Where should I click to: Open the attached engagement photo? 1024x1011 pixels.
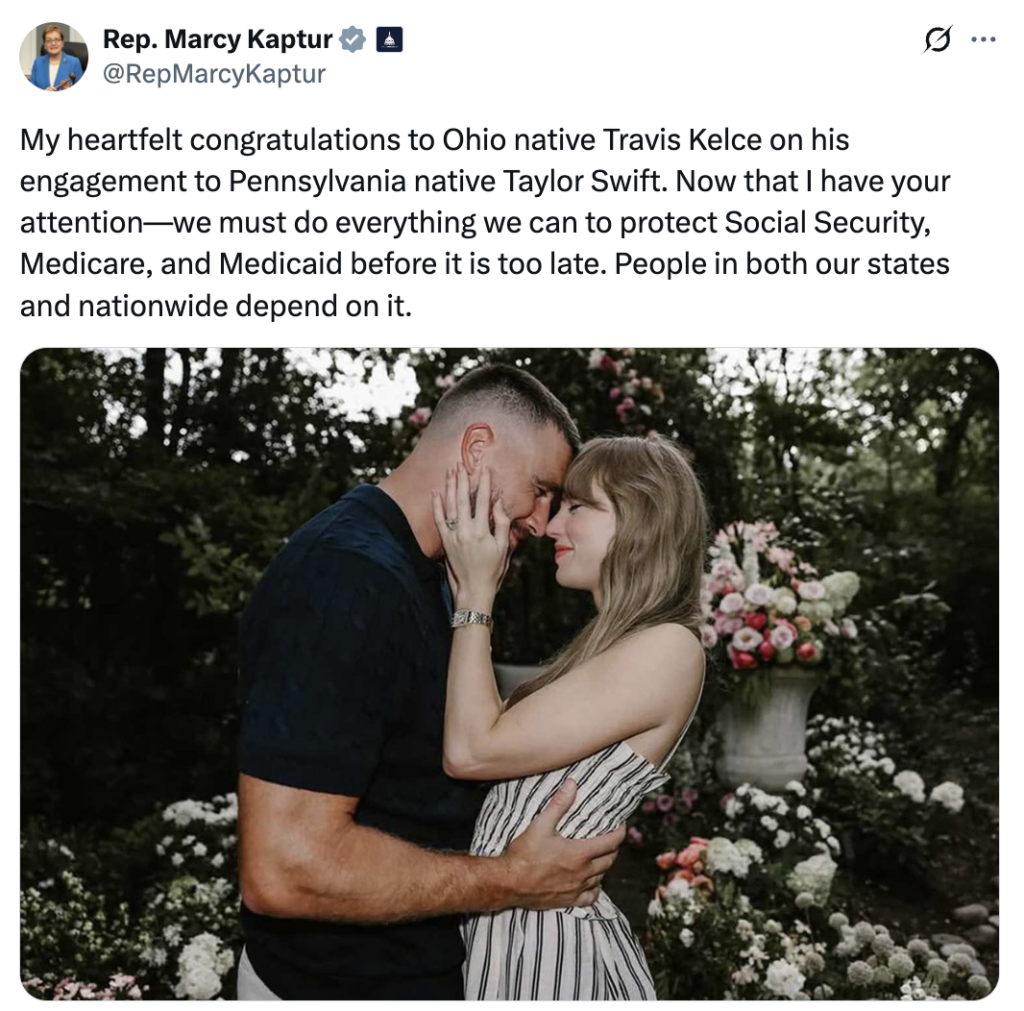coord(509,674)
